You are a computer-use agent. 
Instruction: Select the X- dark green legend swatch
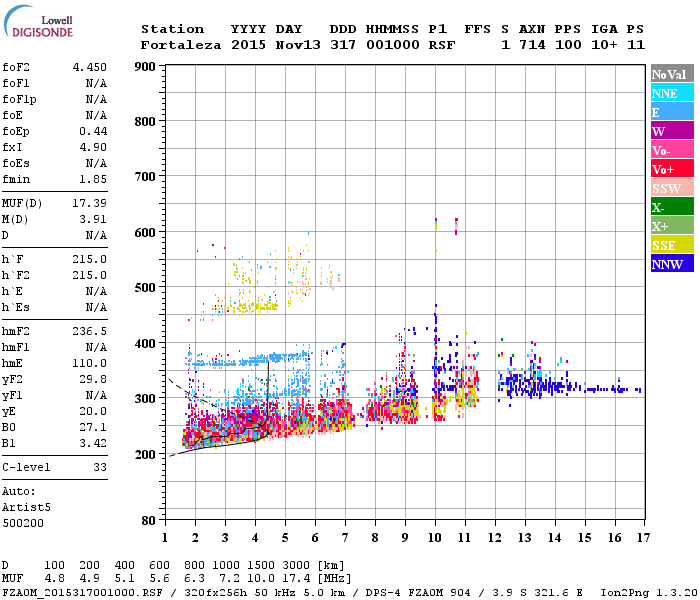point(672,207)
